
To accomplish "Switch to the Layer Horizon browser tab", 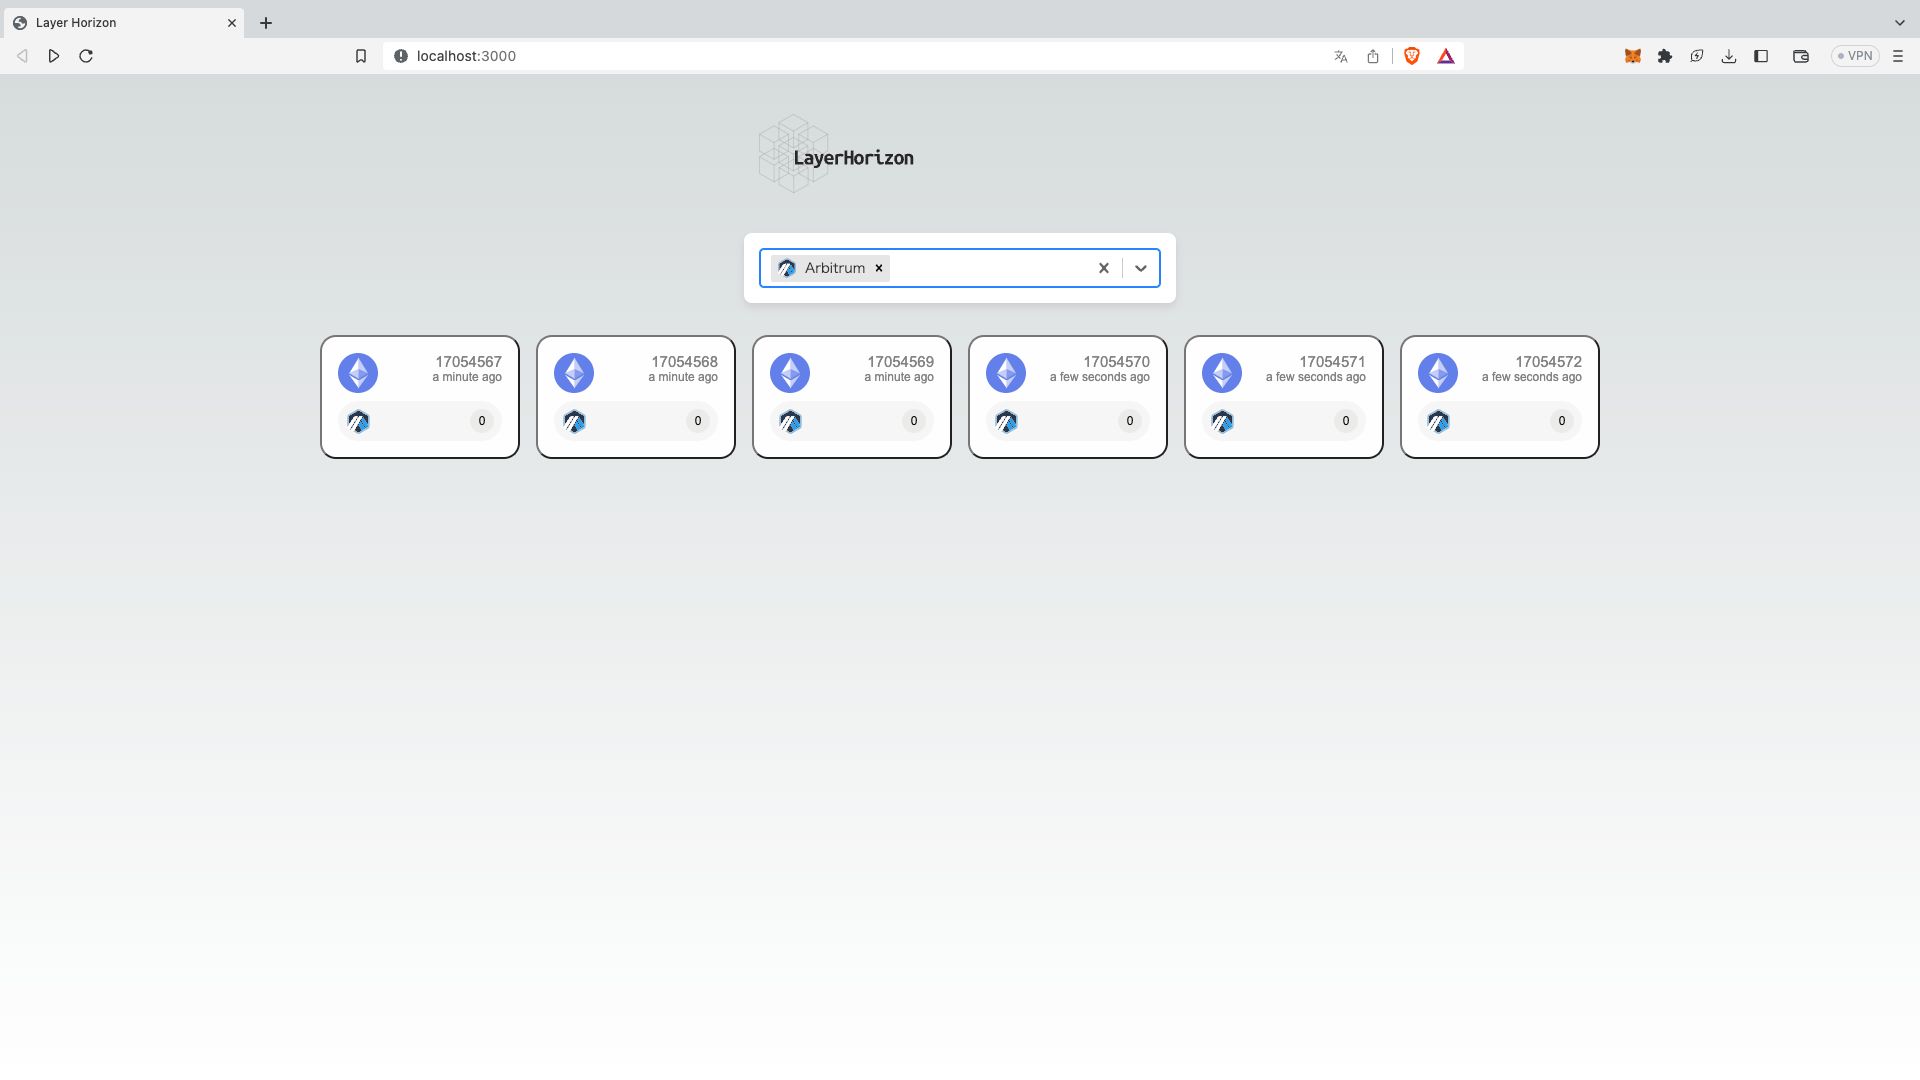I will click(x=122, y=22).
